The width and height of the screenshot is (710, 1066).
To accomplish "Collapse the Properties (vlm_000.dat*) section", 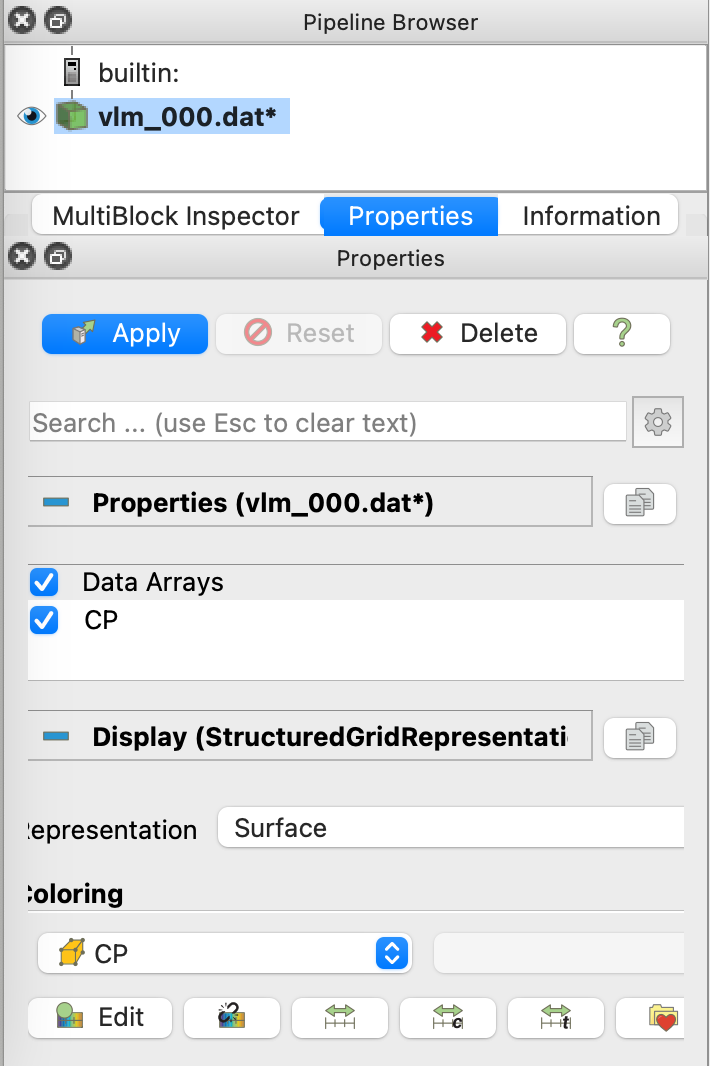I will (56, 502).
